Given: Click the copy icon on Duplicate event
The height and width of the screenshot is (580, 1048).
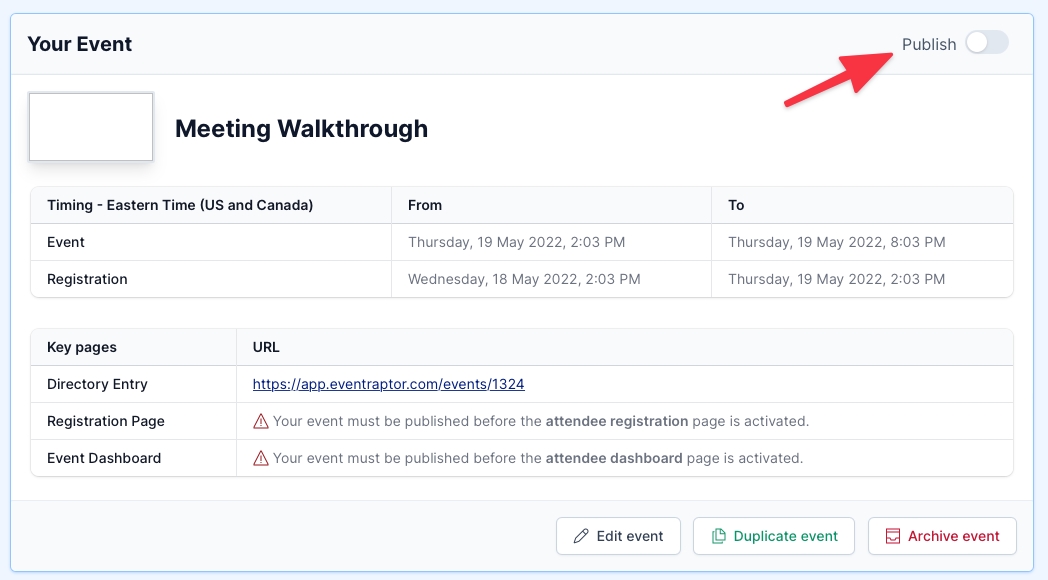Looking at the screenshot, I should pos(718,536).
